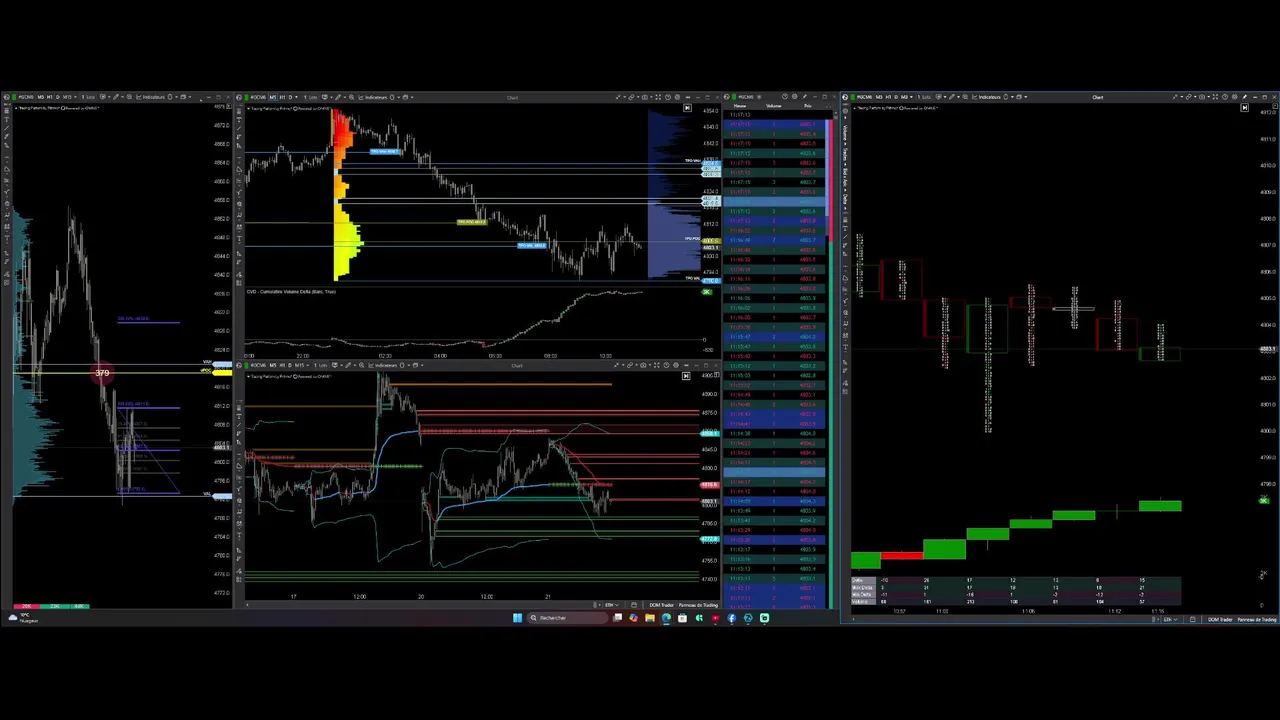Expand timeframe dropdown in the right chart
1280x720 pixels.
[912, 97]
